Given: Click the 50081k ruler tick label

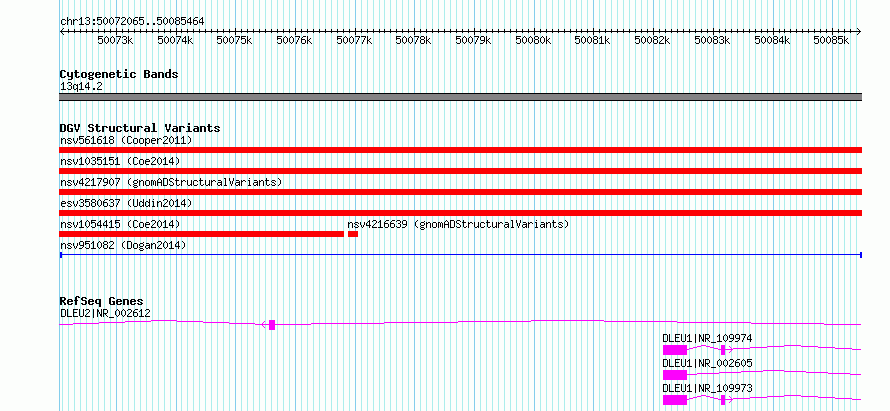Looking at the screenshot, I should (x=593, y=40).
